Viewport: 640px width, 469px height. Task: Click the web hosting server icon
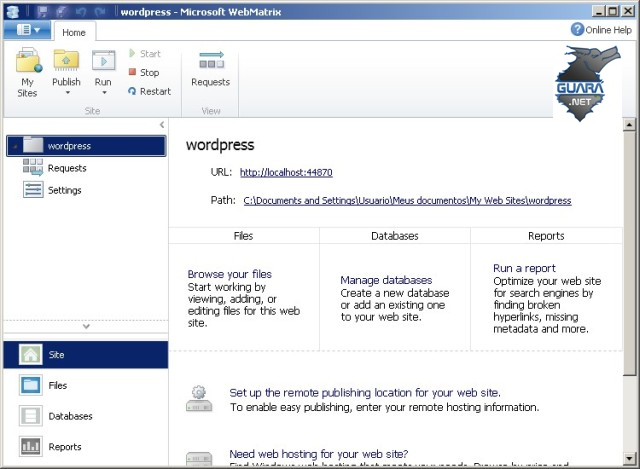tap(199, 459)
